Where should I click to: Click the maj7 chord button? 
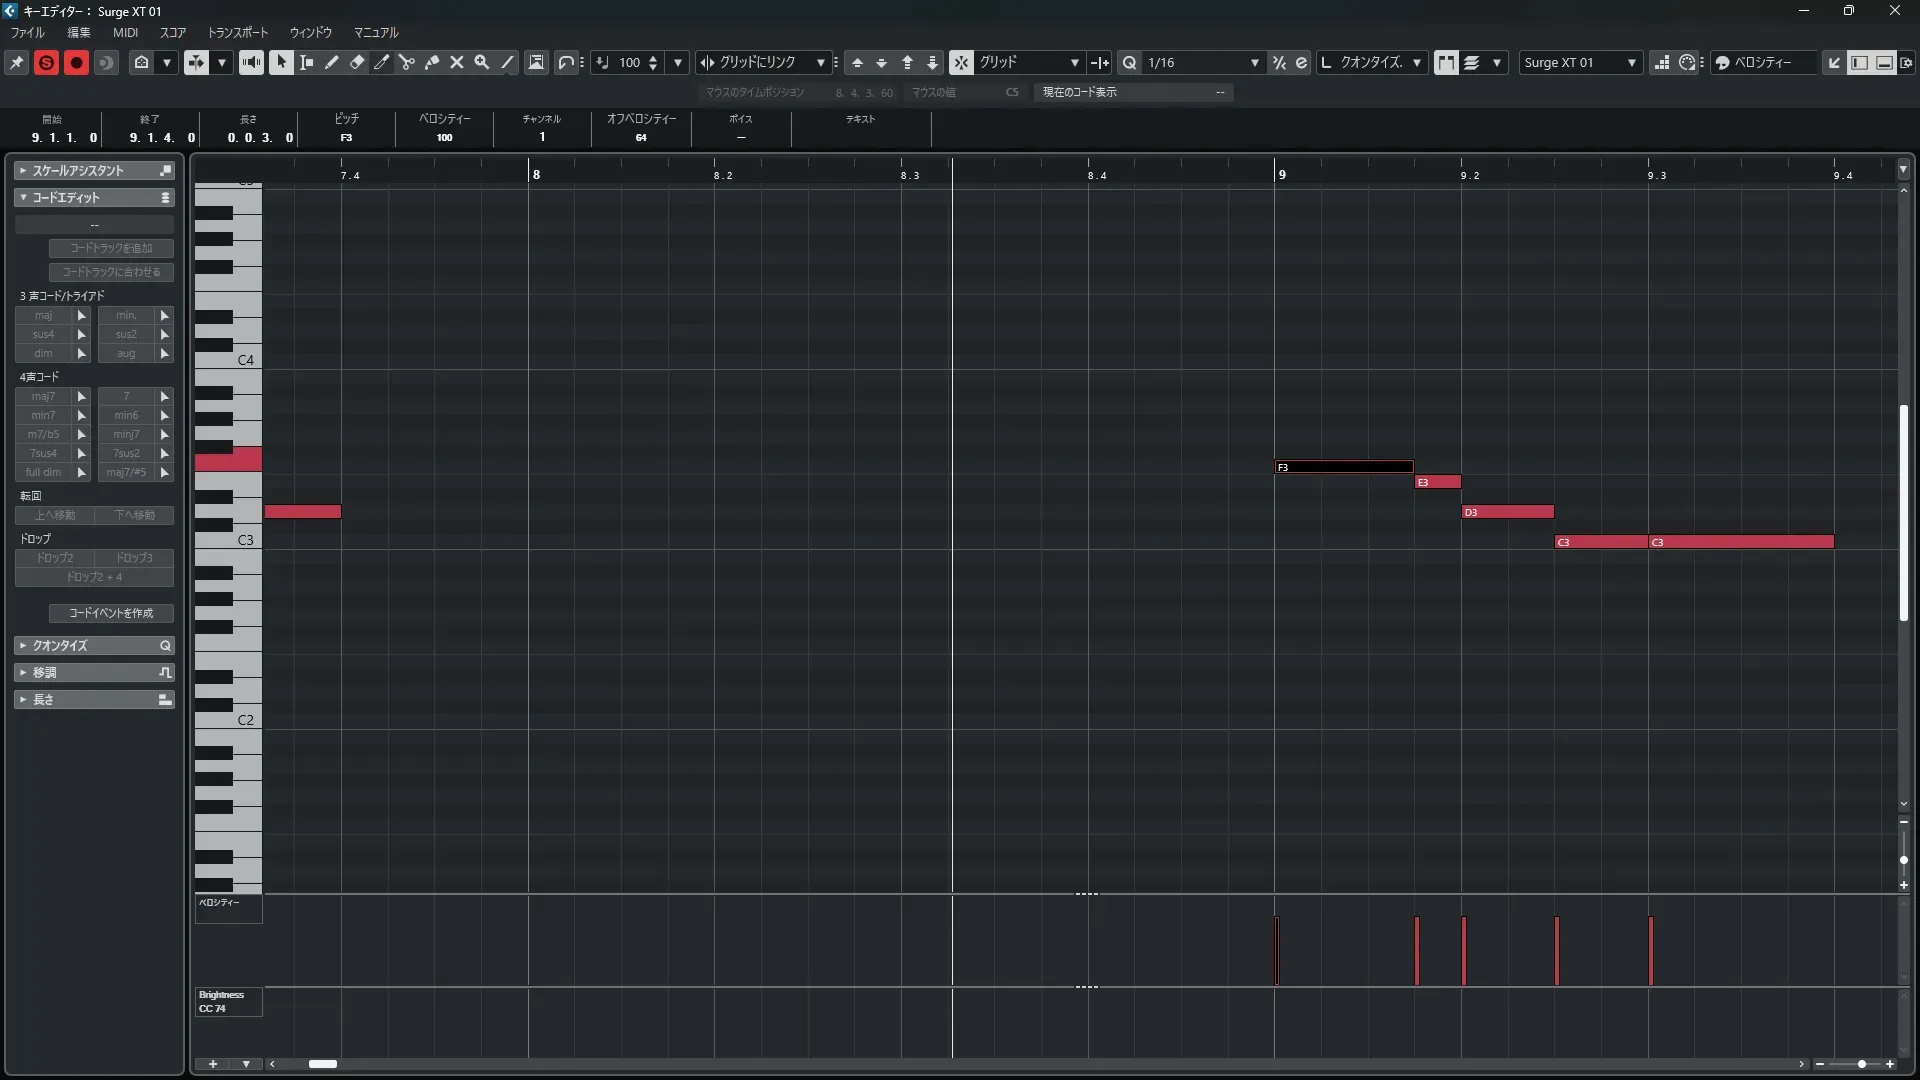(43, 396)
